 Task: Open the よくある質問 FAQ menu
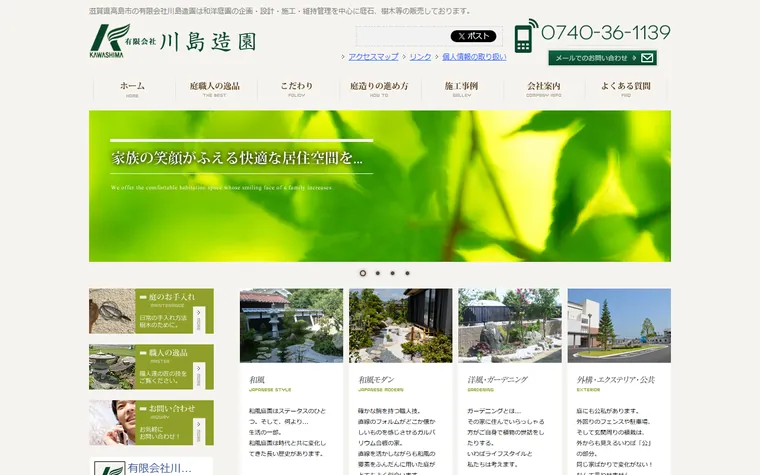point(626,89)
